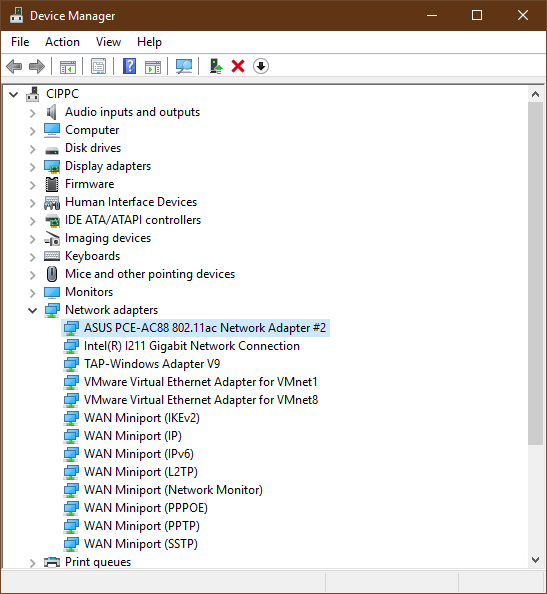
Task: Click the Display adapters icon
Action: coord(52,166)
